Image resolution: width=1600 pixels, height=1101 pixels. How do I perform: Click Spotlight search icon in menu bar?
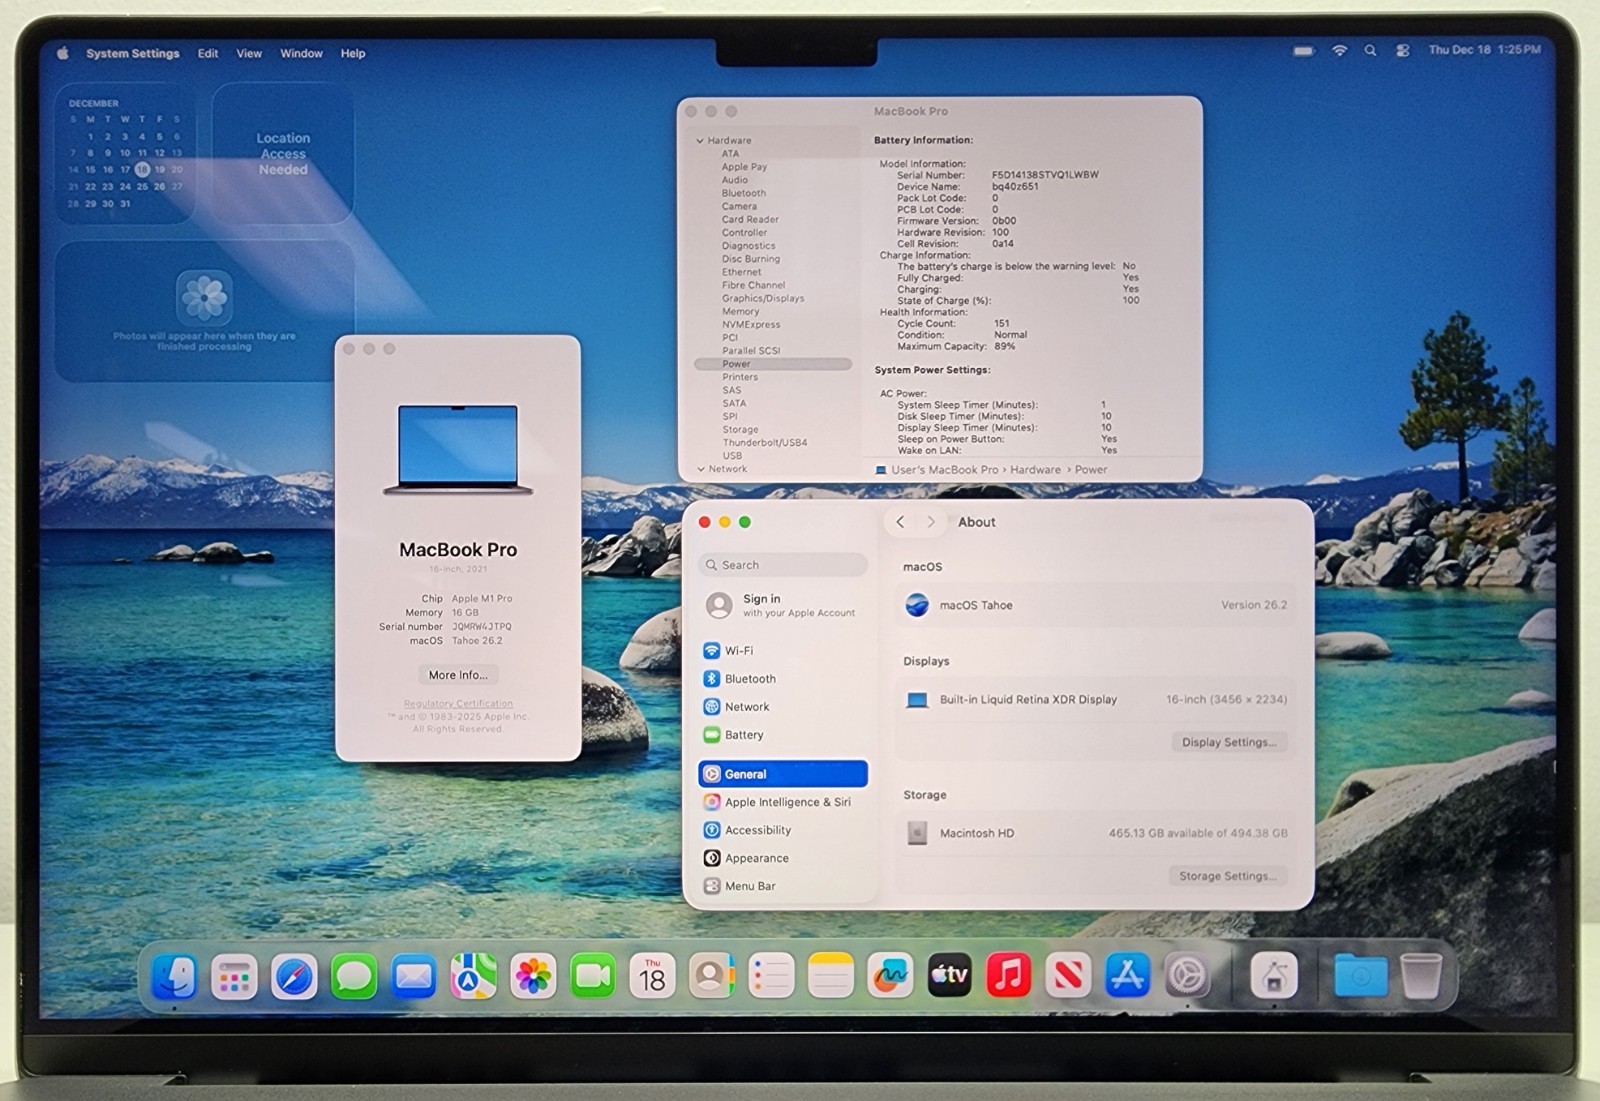(1370, 50)
